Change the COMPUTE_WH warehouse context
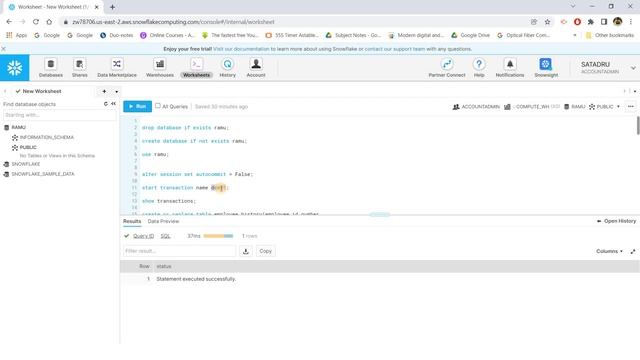The height and width of the screenshot is (360, 640). tap(532, 107)
